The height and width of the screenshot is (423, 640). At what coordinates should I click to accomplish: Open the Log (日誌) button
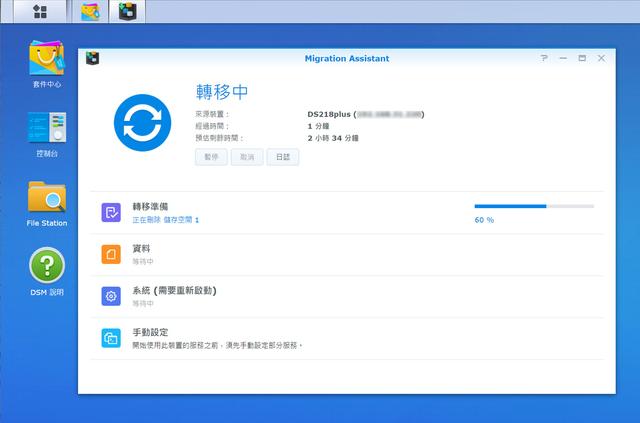283,157
